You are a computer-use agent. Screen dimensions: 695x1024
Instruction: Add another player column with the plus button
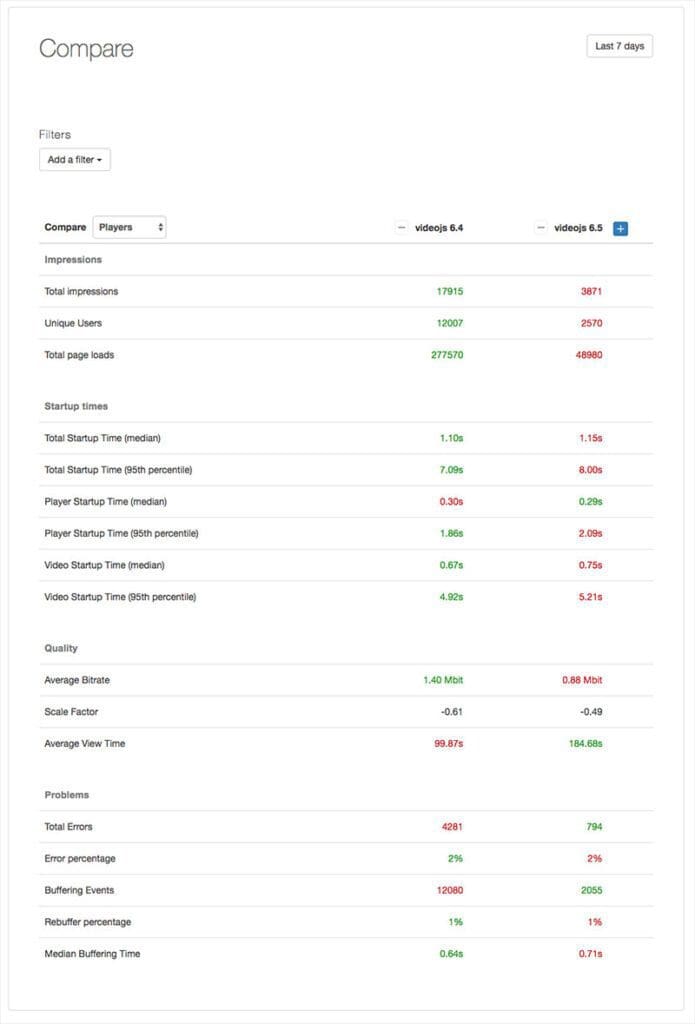[620, 228]
